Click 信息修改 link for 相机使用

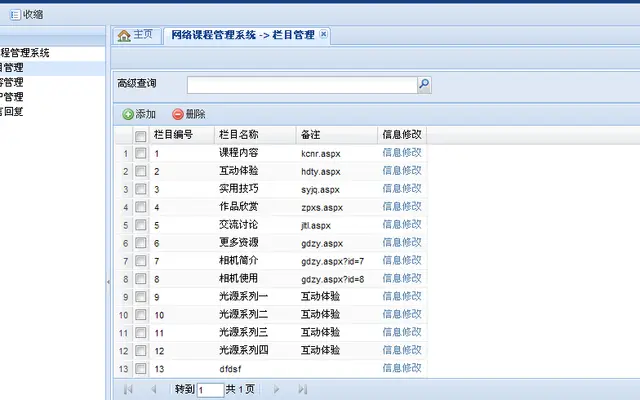402,279
